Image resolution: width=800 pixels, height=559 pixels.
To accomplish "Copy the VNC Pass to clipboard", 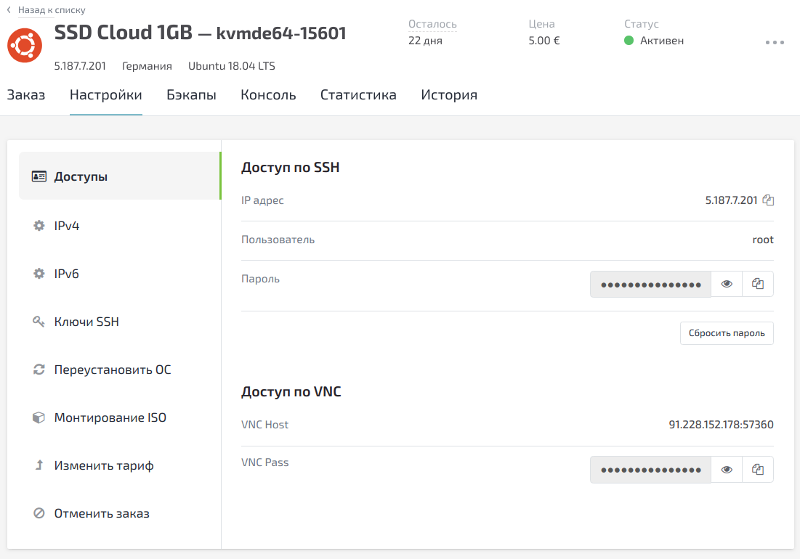I will click(758, 470).
